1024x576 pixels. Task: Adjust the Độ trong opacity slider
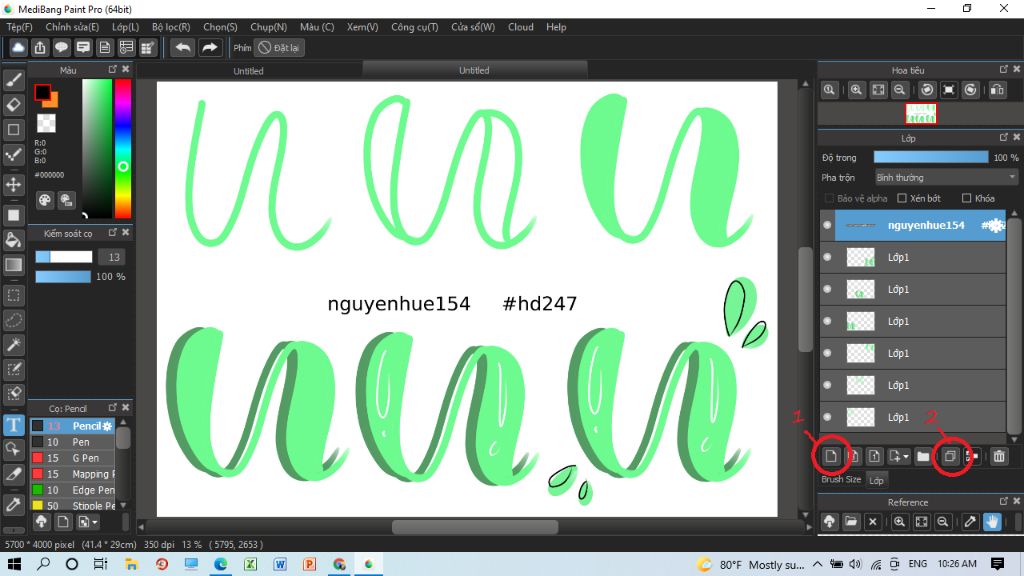(931, 157)
